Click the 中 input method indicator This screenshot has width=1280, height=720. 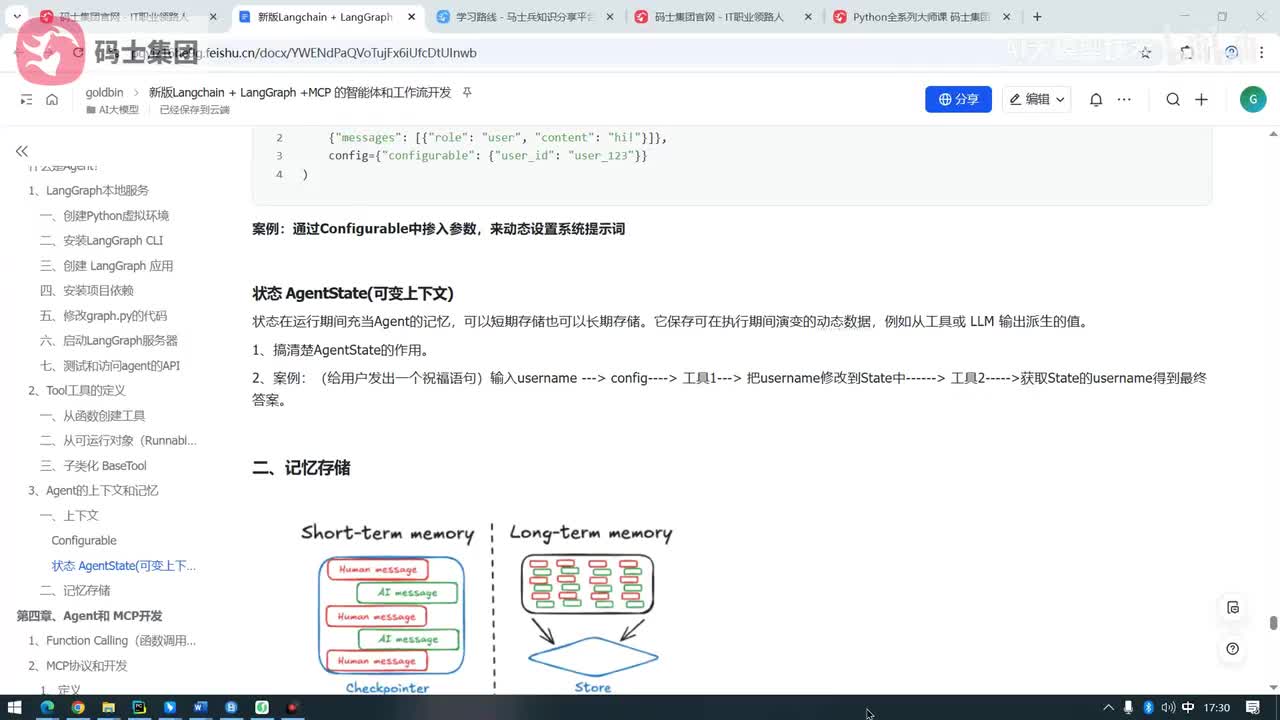tap(1187, 708)
